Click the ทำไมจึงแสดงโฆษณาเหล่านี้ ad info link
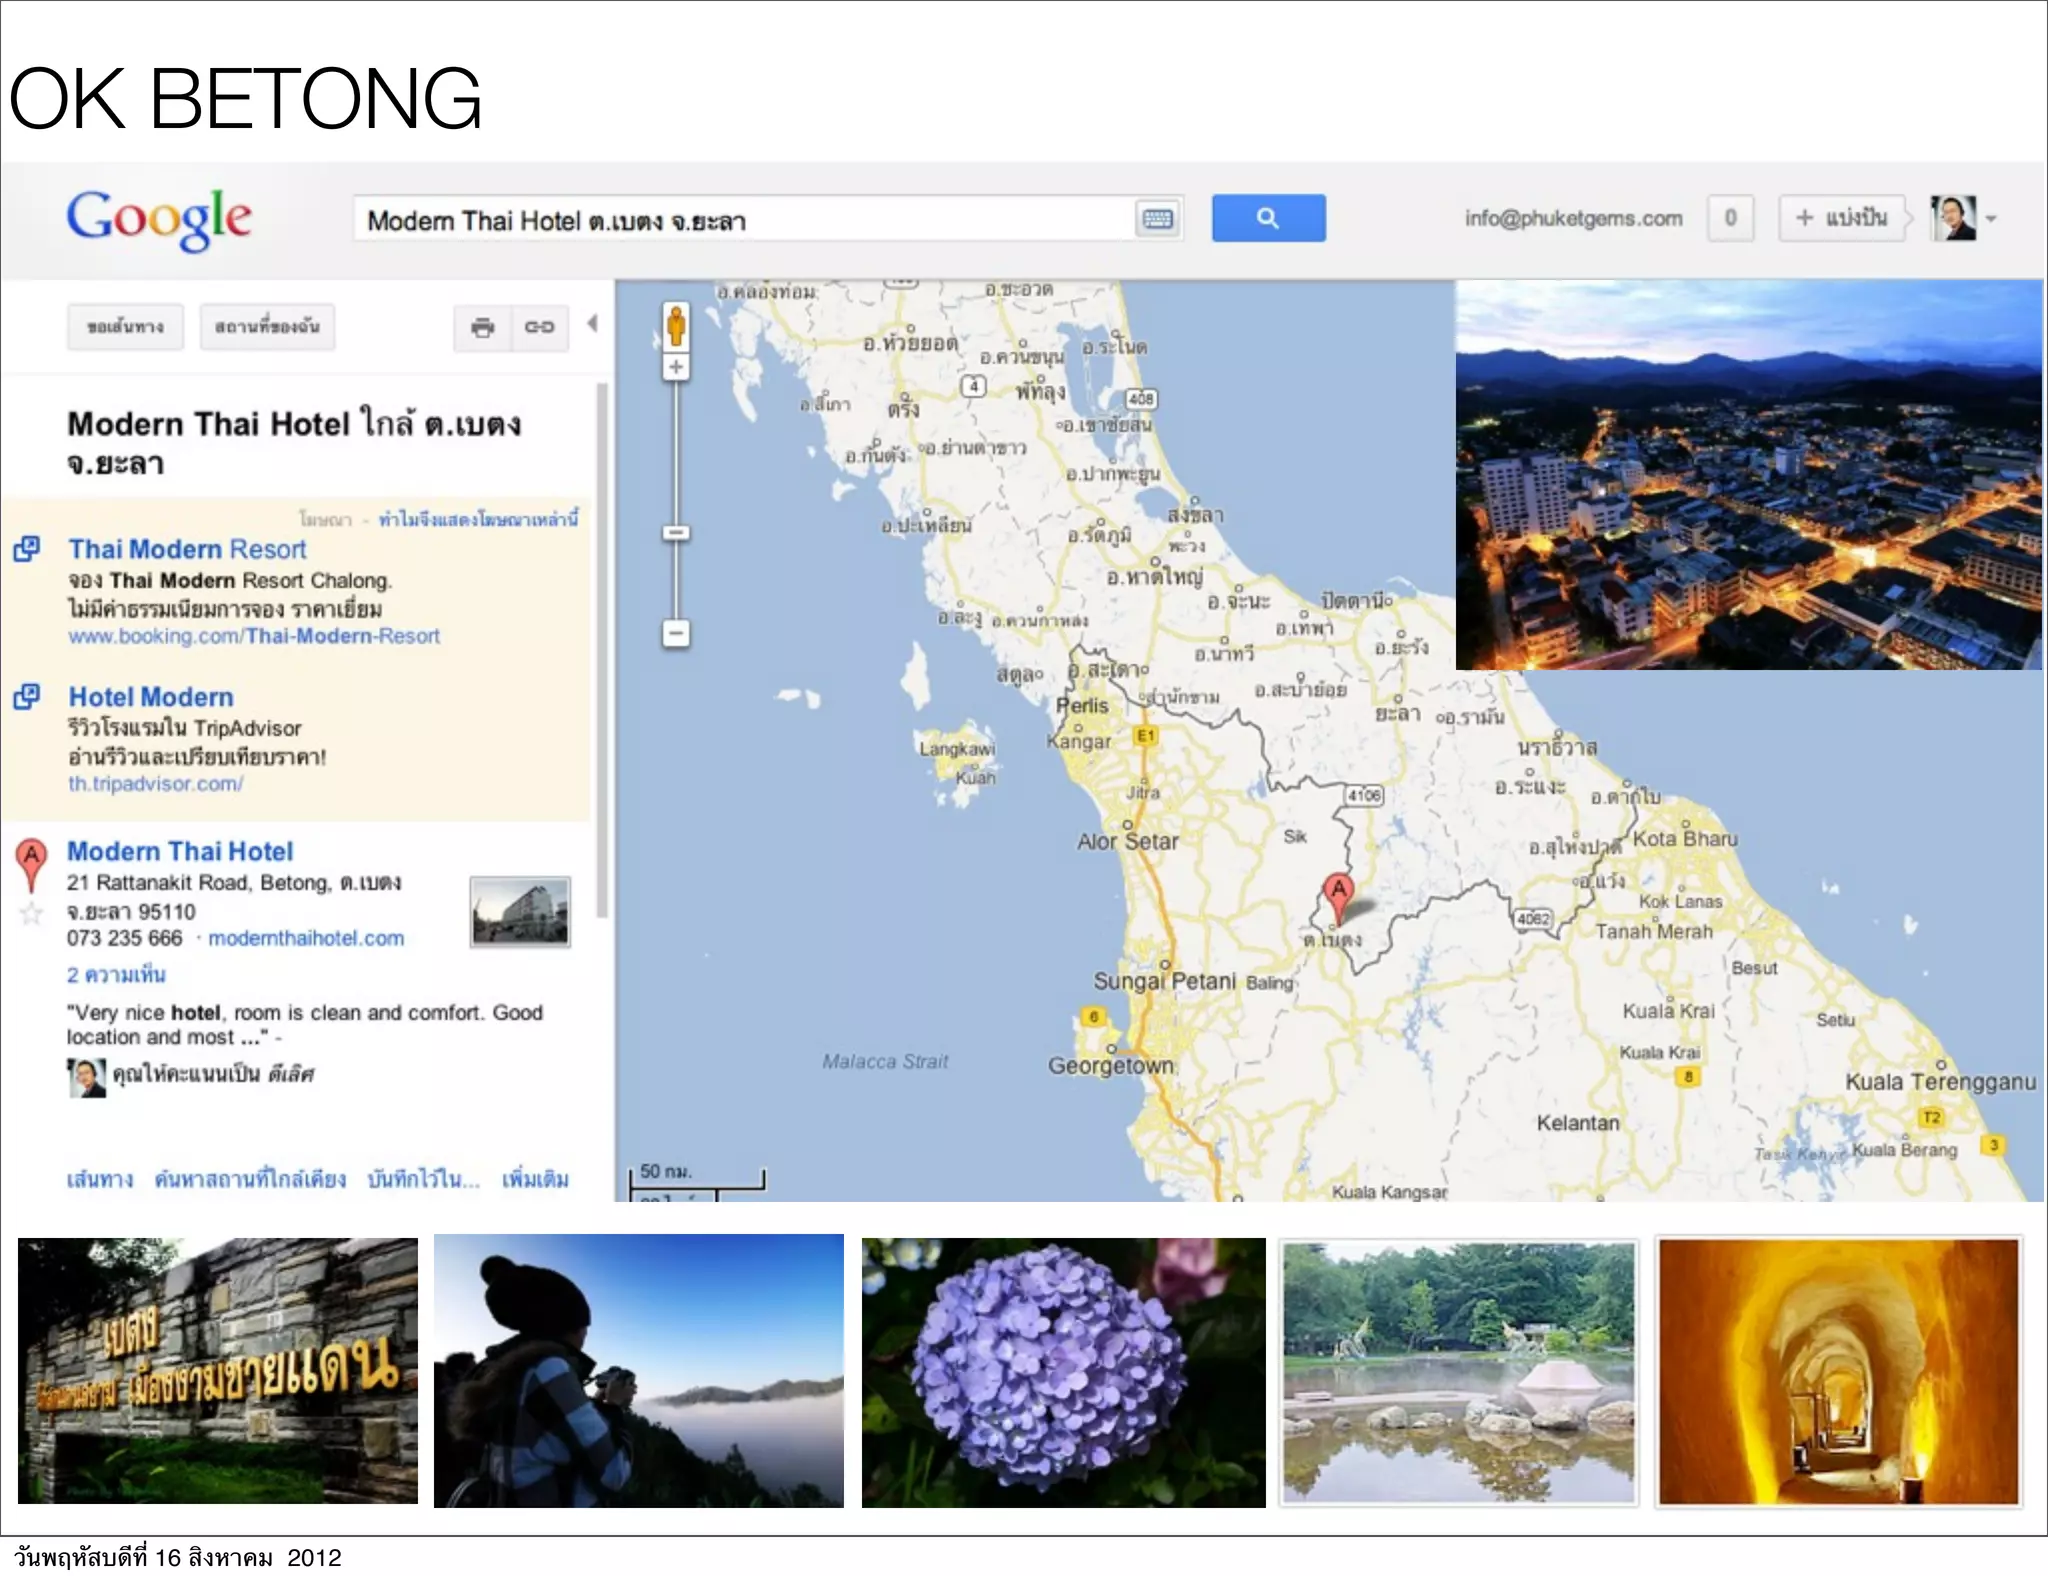Image resolution: width=2048 pixels, height=1576 pixels. click(478, 519)
